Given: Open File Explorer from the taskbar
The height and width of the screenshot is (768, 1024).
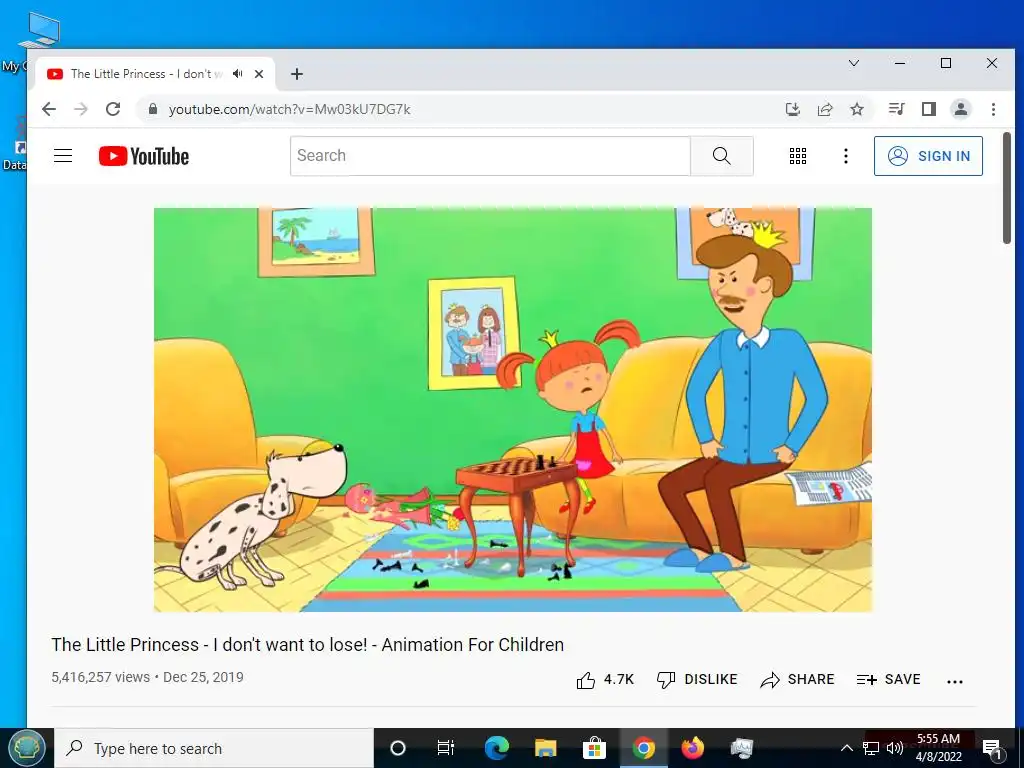Looking at the screenshot, I should coord(545,748).
